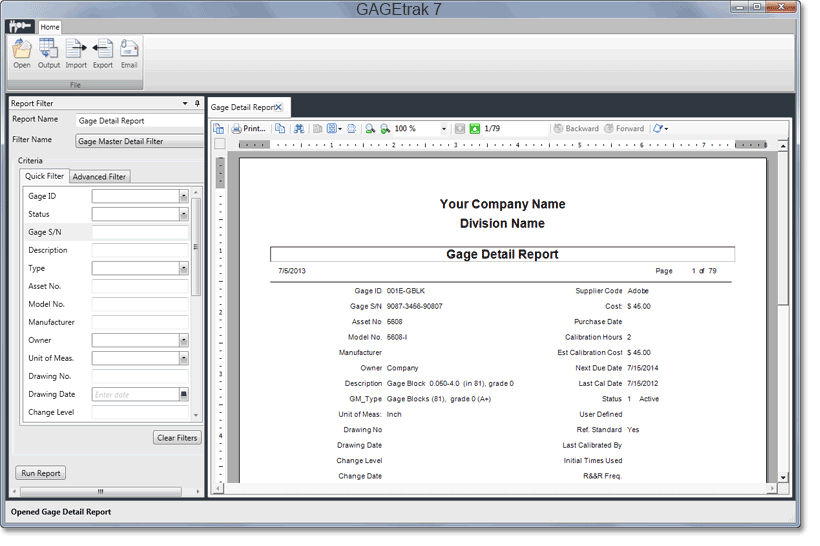
Task: Expand the Owner dropdown
Action: click(184, 340)
